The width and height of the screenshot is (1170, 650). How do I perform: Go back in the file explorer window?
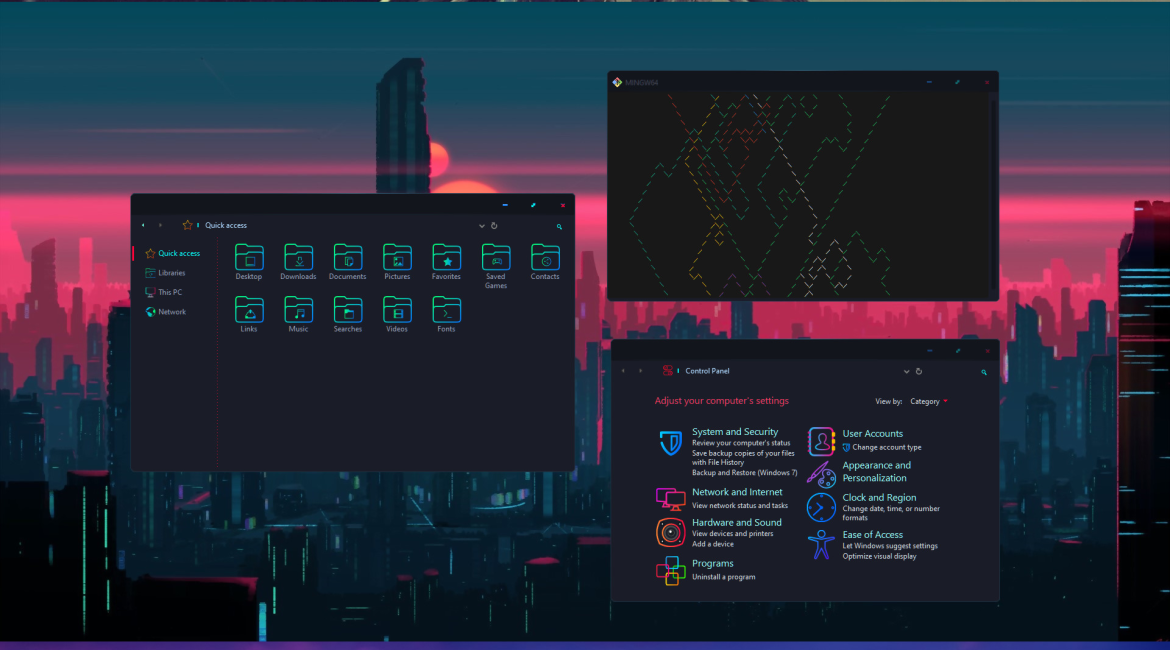pos(143,226)
